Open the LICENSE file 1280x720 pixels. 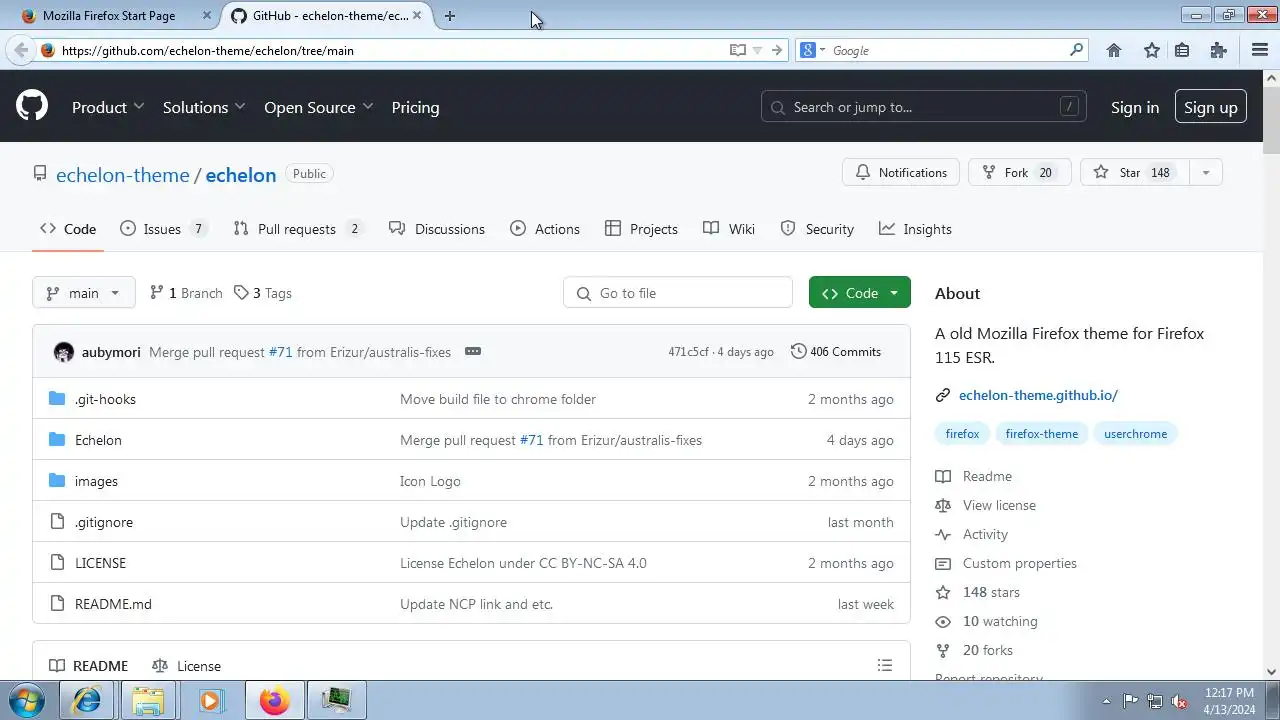point(100,563)
